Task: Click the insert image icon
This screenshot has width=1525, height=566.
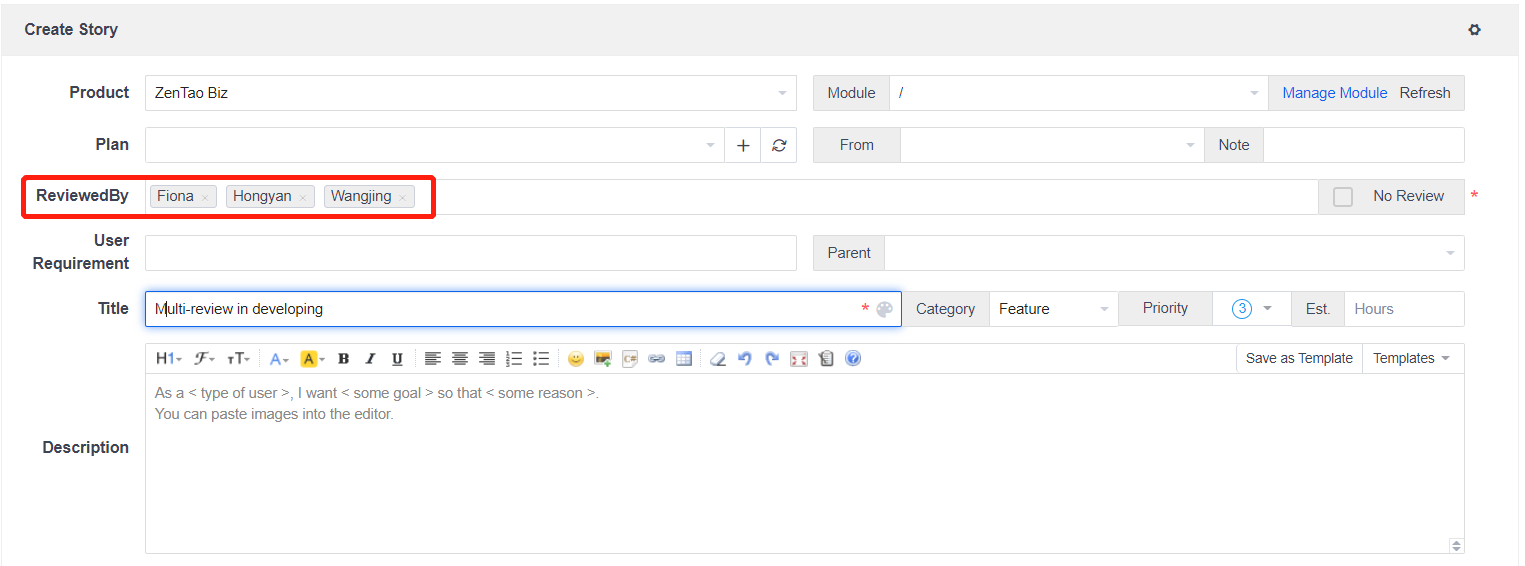Action: (602, 359)
